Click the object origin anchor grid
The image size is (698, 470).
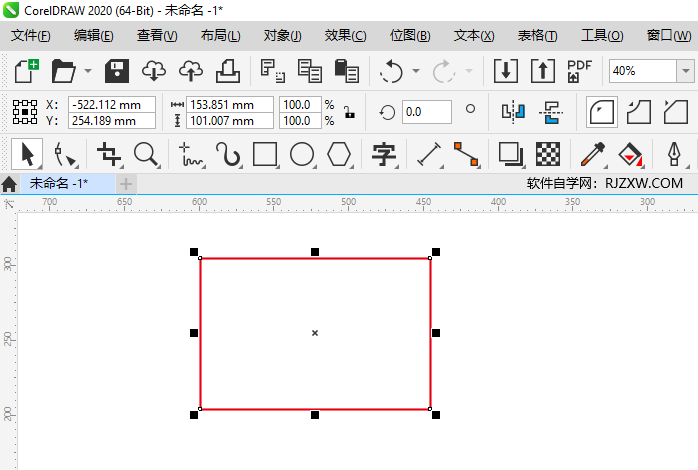click(25, 112)
